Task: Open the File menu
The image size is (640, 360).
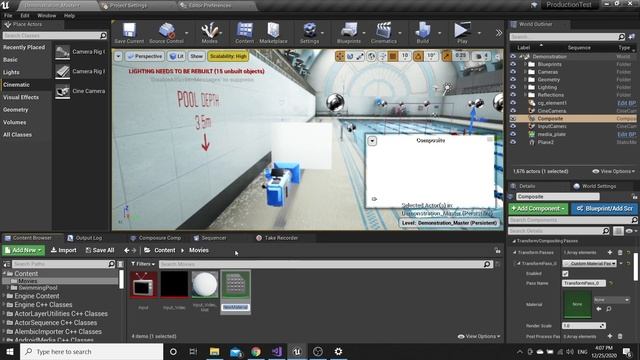Action: [x=8, y=16]
